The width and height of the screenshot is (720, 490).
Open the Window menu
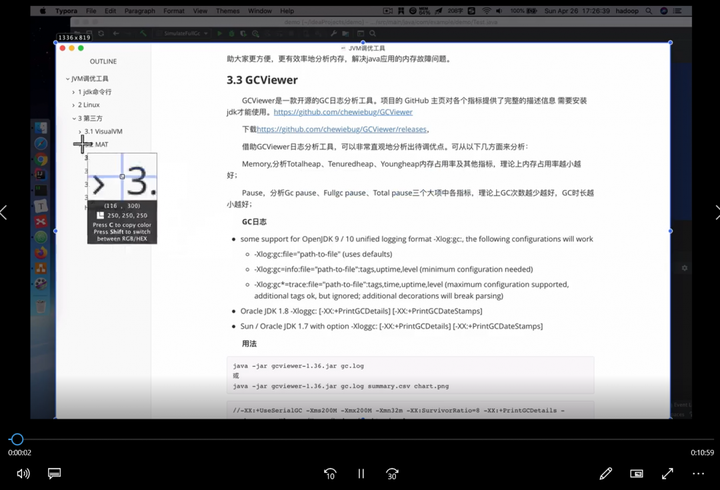point(259,11)
